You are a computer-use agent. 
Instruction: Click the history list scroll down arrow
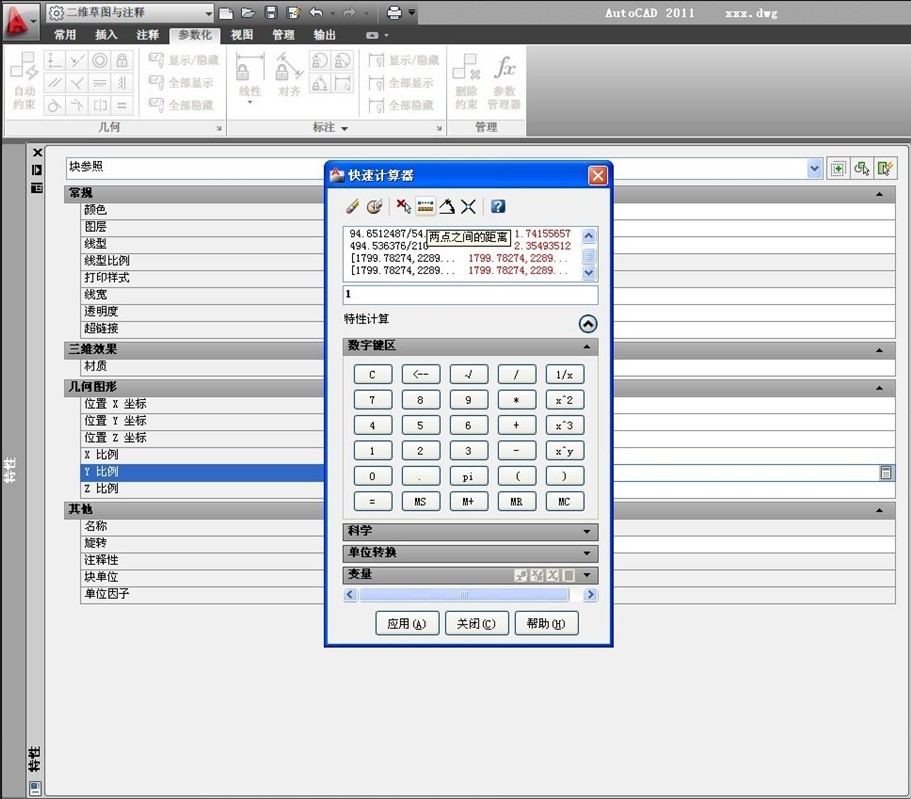tap(589, 273)
